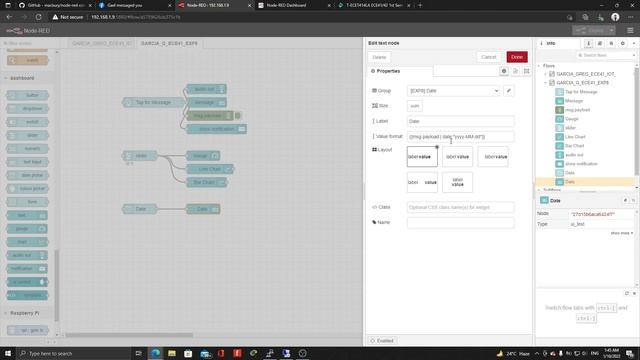Click show more under Date node info

point(622,233)
